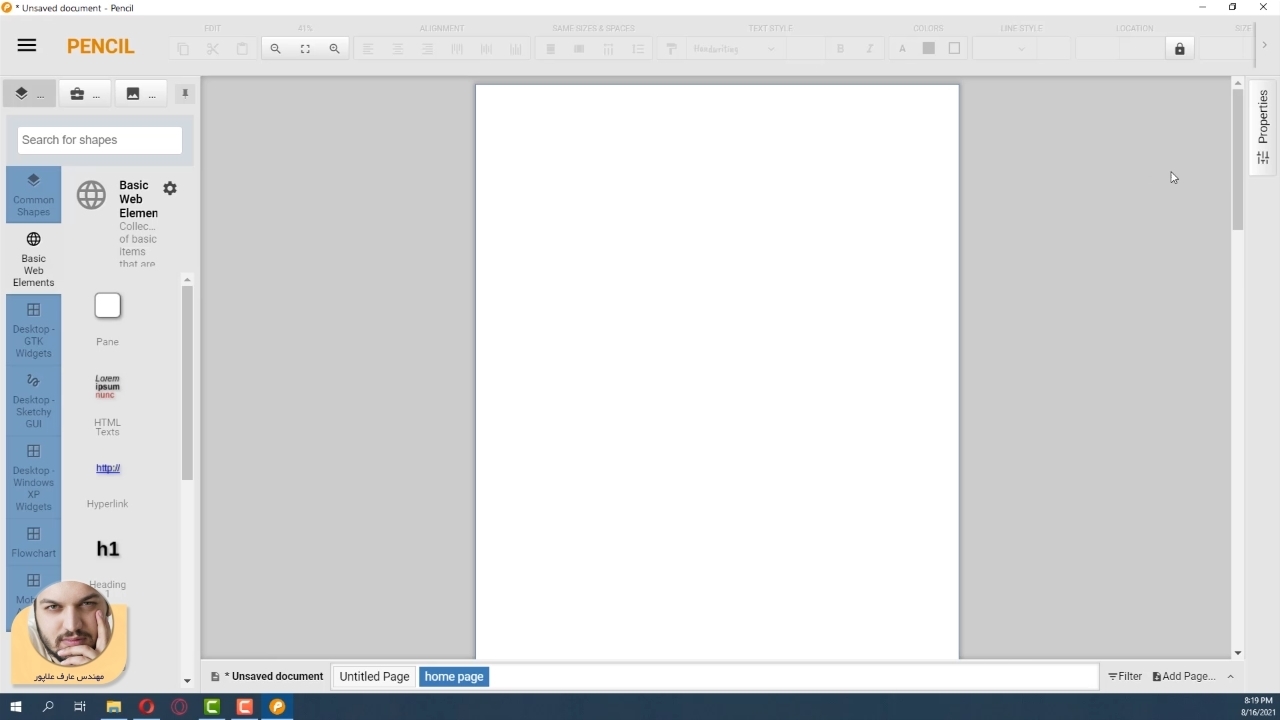1280x720 pixels.
Task: Click the zoom in magnifier icon
Action: pyautogui.click(x=335, y=49)
